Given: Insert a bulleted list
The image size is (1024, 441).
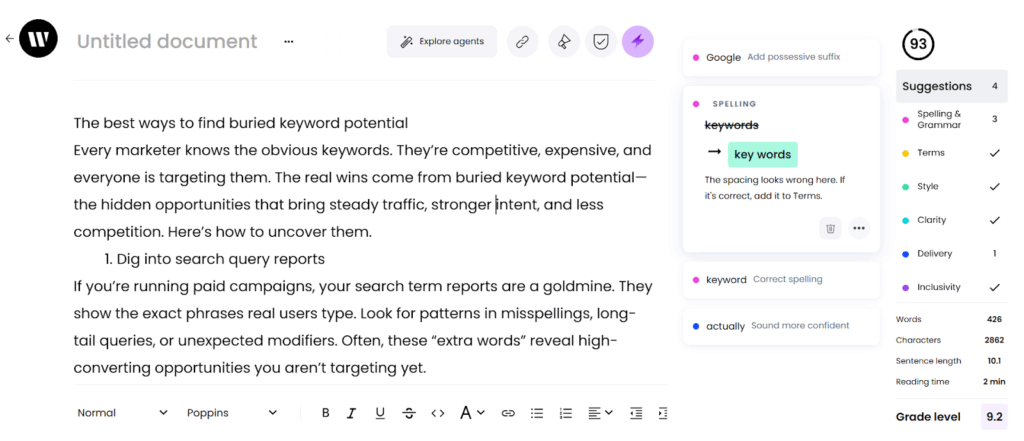Looking at the screenshot, I should 537,413.
